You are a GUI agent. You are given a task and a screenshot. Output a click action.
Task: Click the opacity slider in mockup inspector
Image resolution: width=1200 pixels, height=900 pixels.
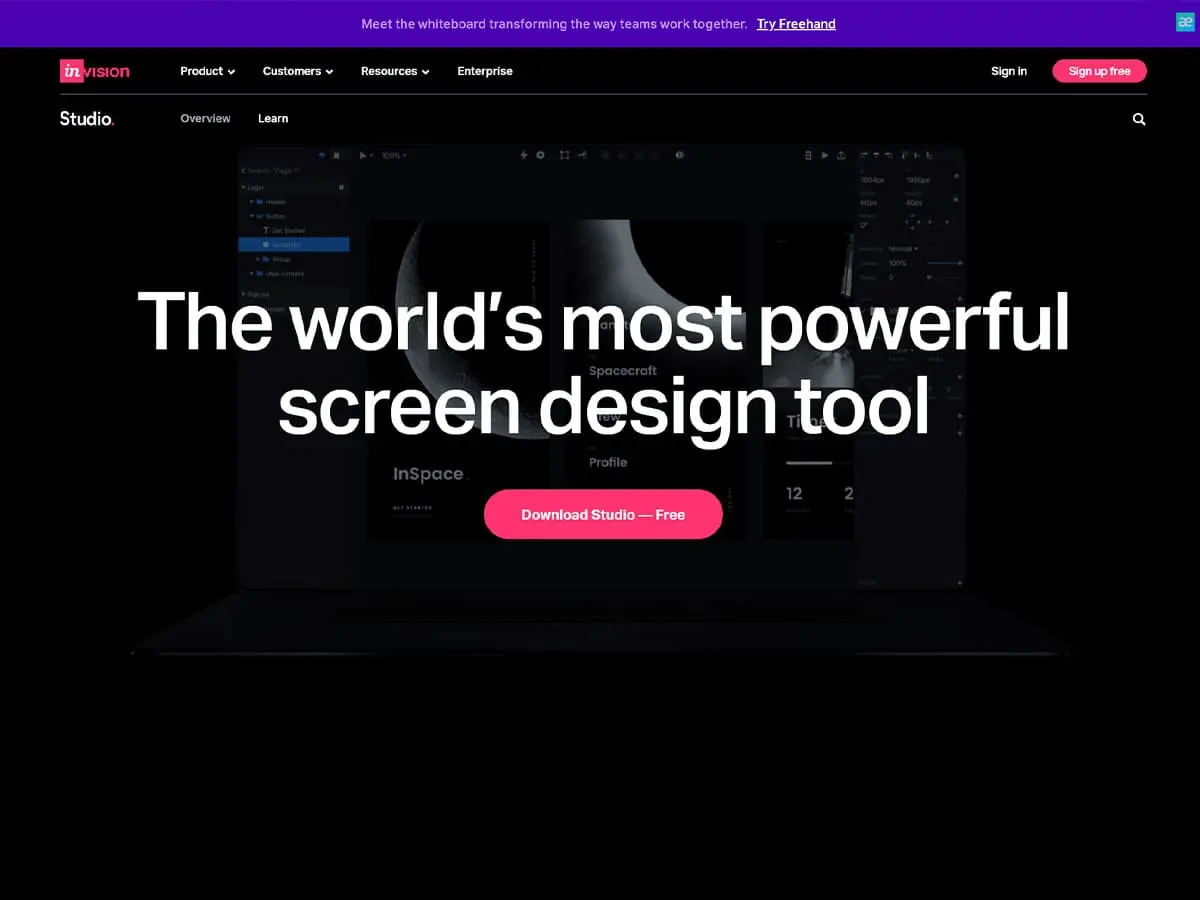(943, 263)
